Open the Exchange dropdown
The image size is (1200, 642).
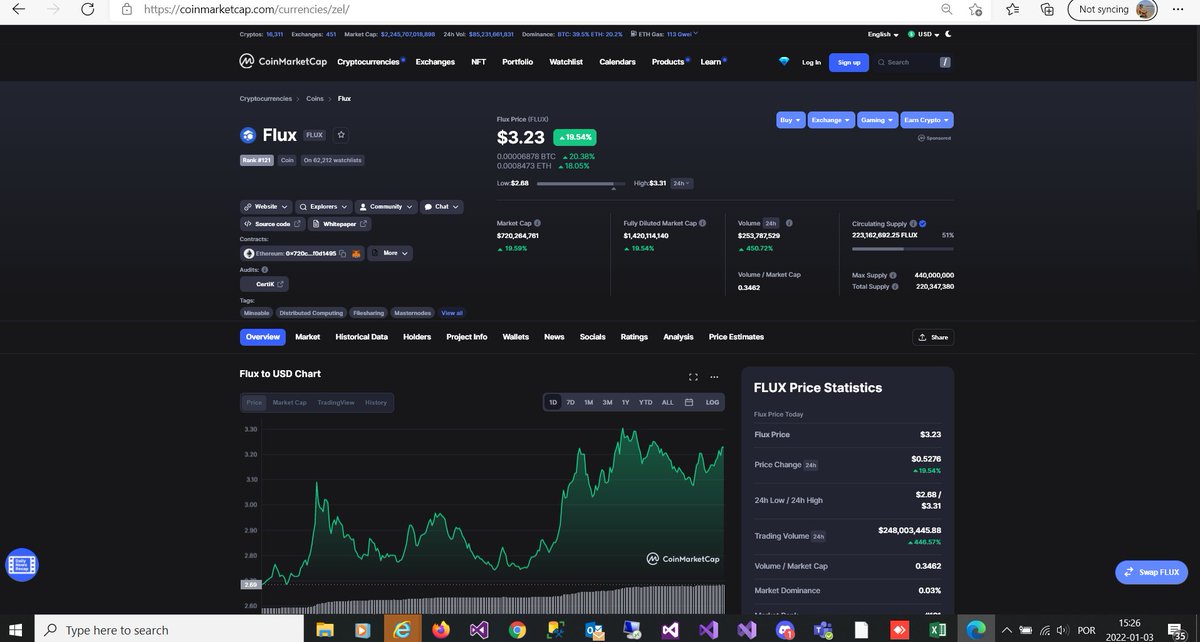click(x=830, y=120)
